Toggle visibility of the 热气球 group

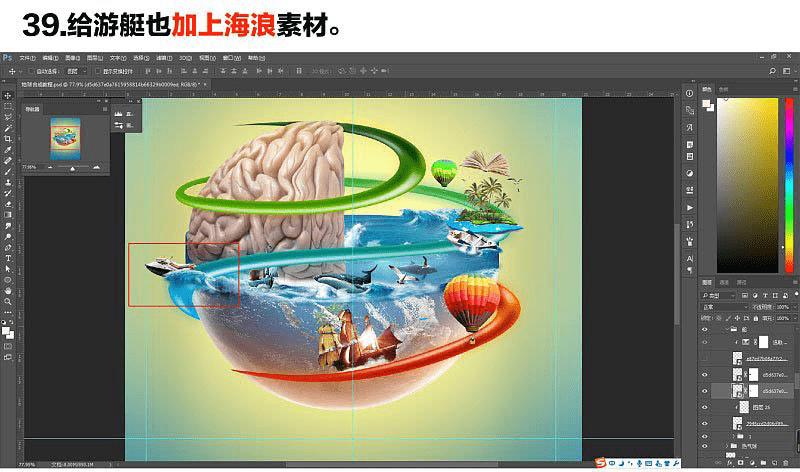[705, 446]
